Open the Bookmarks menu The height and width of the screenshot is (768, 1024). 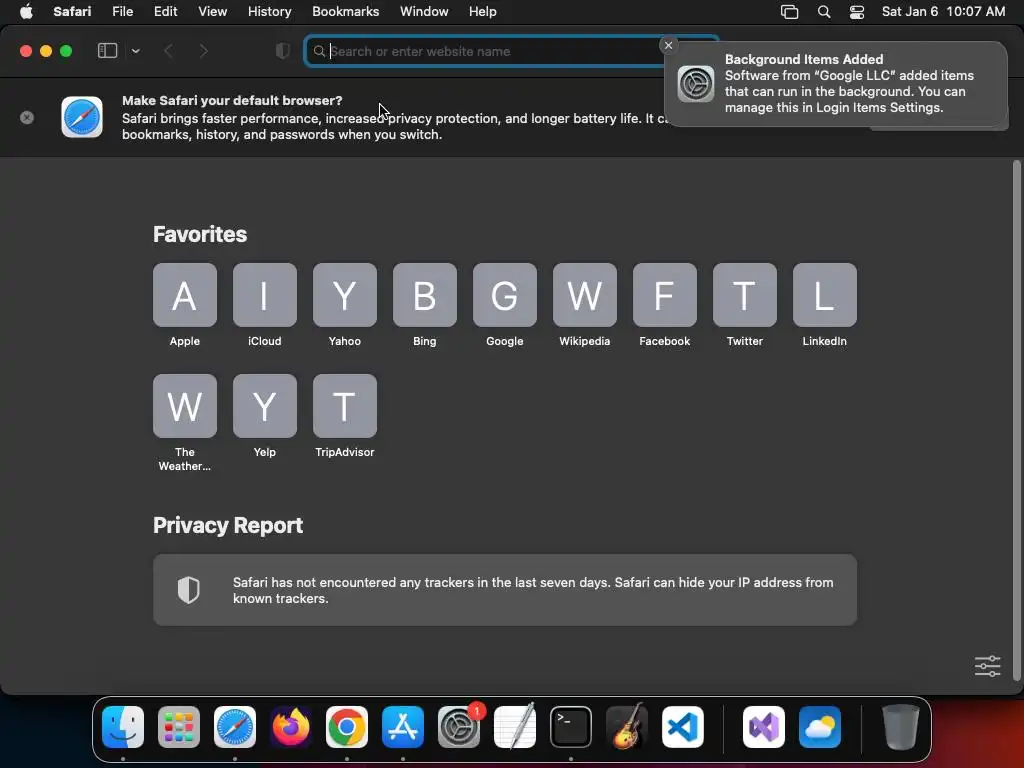(345, 11)
